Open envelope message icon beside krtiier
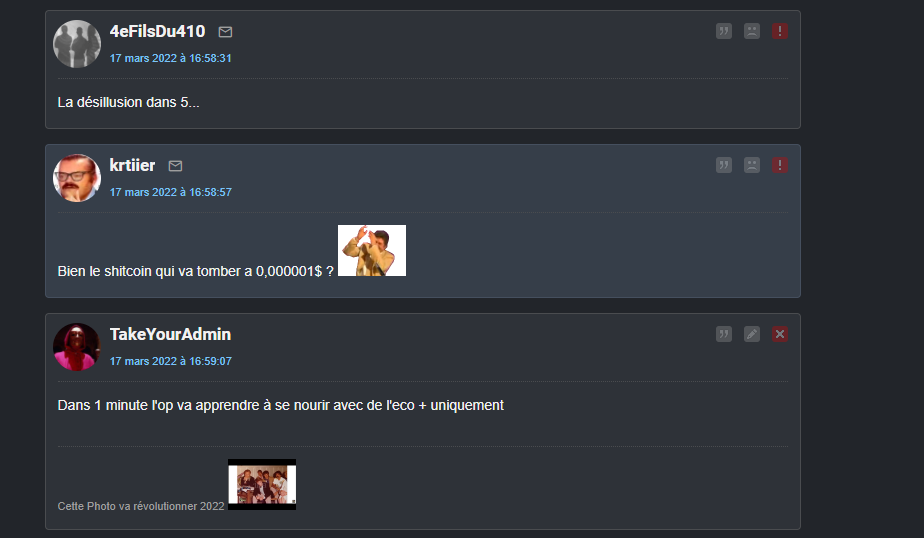This screenshot has height=538, width=924. coord(175,166)
